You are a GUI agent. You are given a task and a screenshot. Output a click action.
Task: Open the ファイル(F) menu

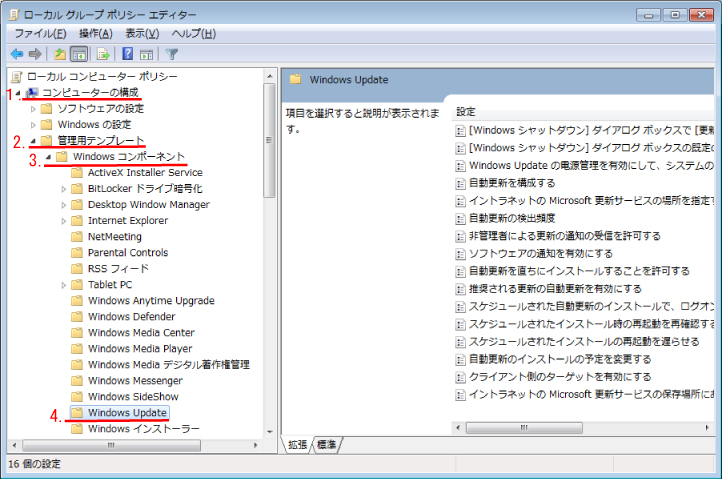pos(41,34)
